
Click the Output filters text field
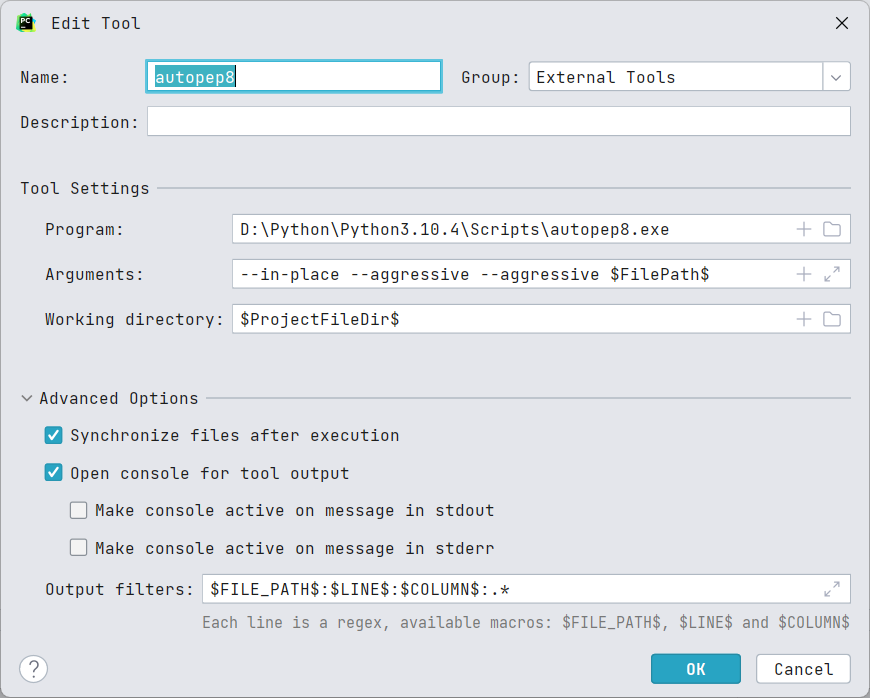pos(510,589)
